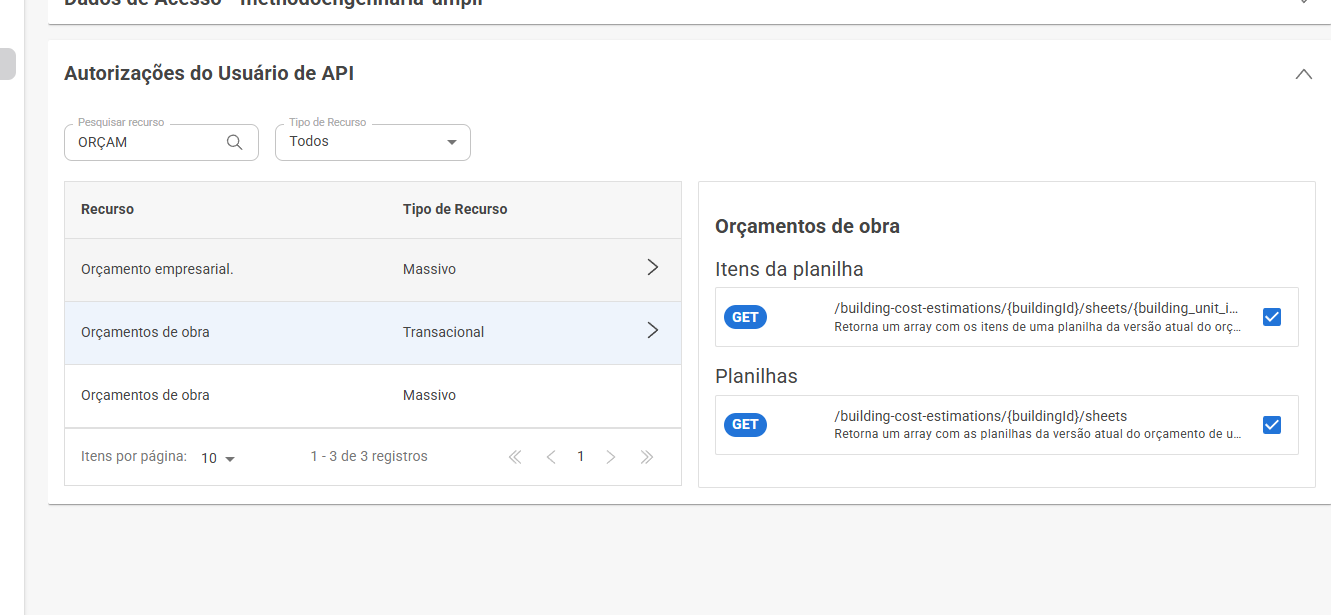Click the search magnifier icon in Pesquisar recurso

pyautogui.click(x=235, y=142)
